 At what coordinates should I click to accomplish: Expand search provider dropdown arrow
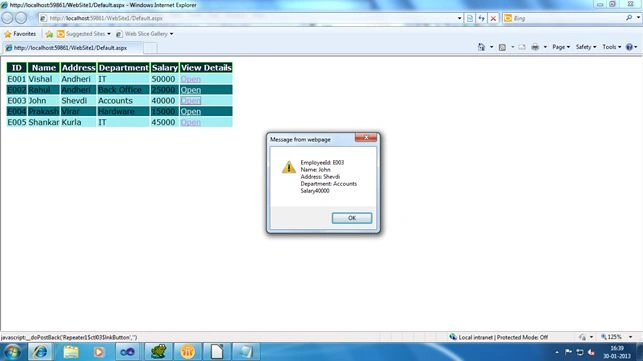click(x=638, y=18)
